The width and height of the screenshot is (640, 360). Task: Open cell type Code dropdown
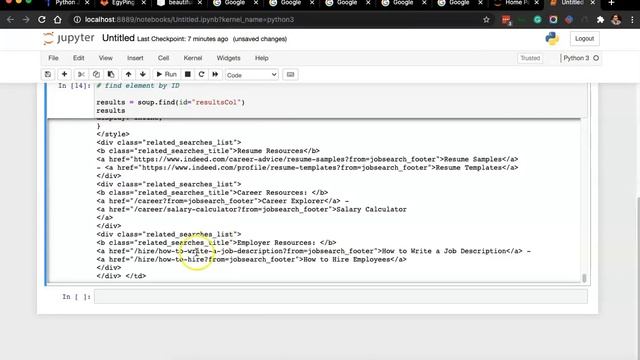[251, 75]
